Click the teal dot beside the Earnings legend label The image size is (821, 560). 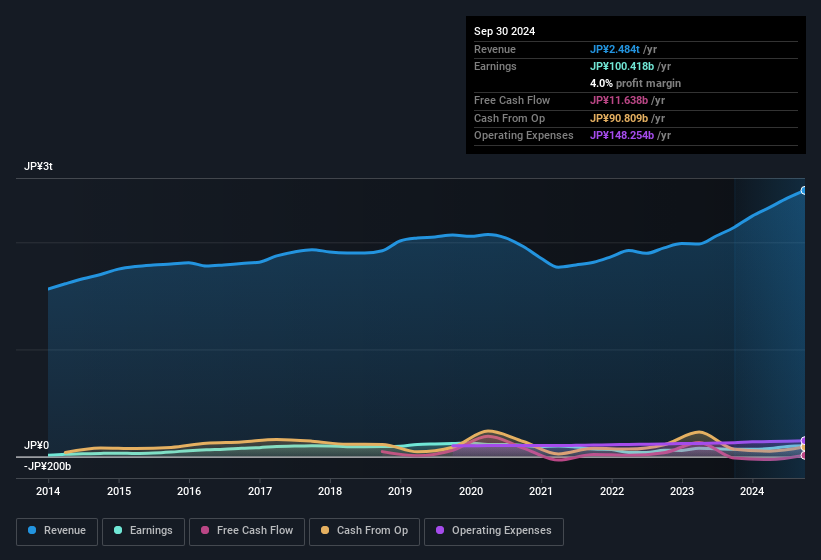[x=118, y=531]
